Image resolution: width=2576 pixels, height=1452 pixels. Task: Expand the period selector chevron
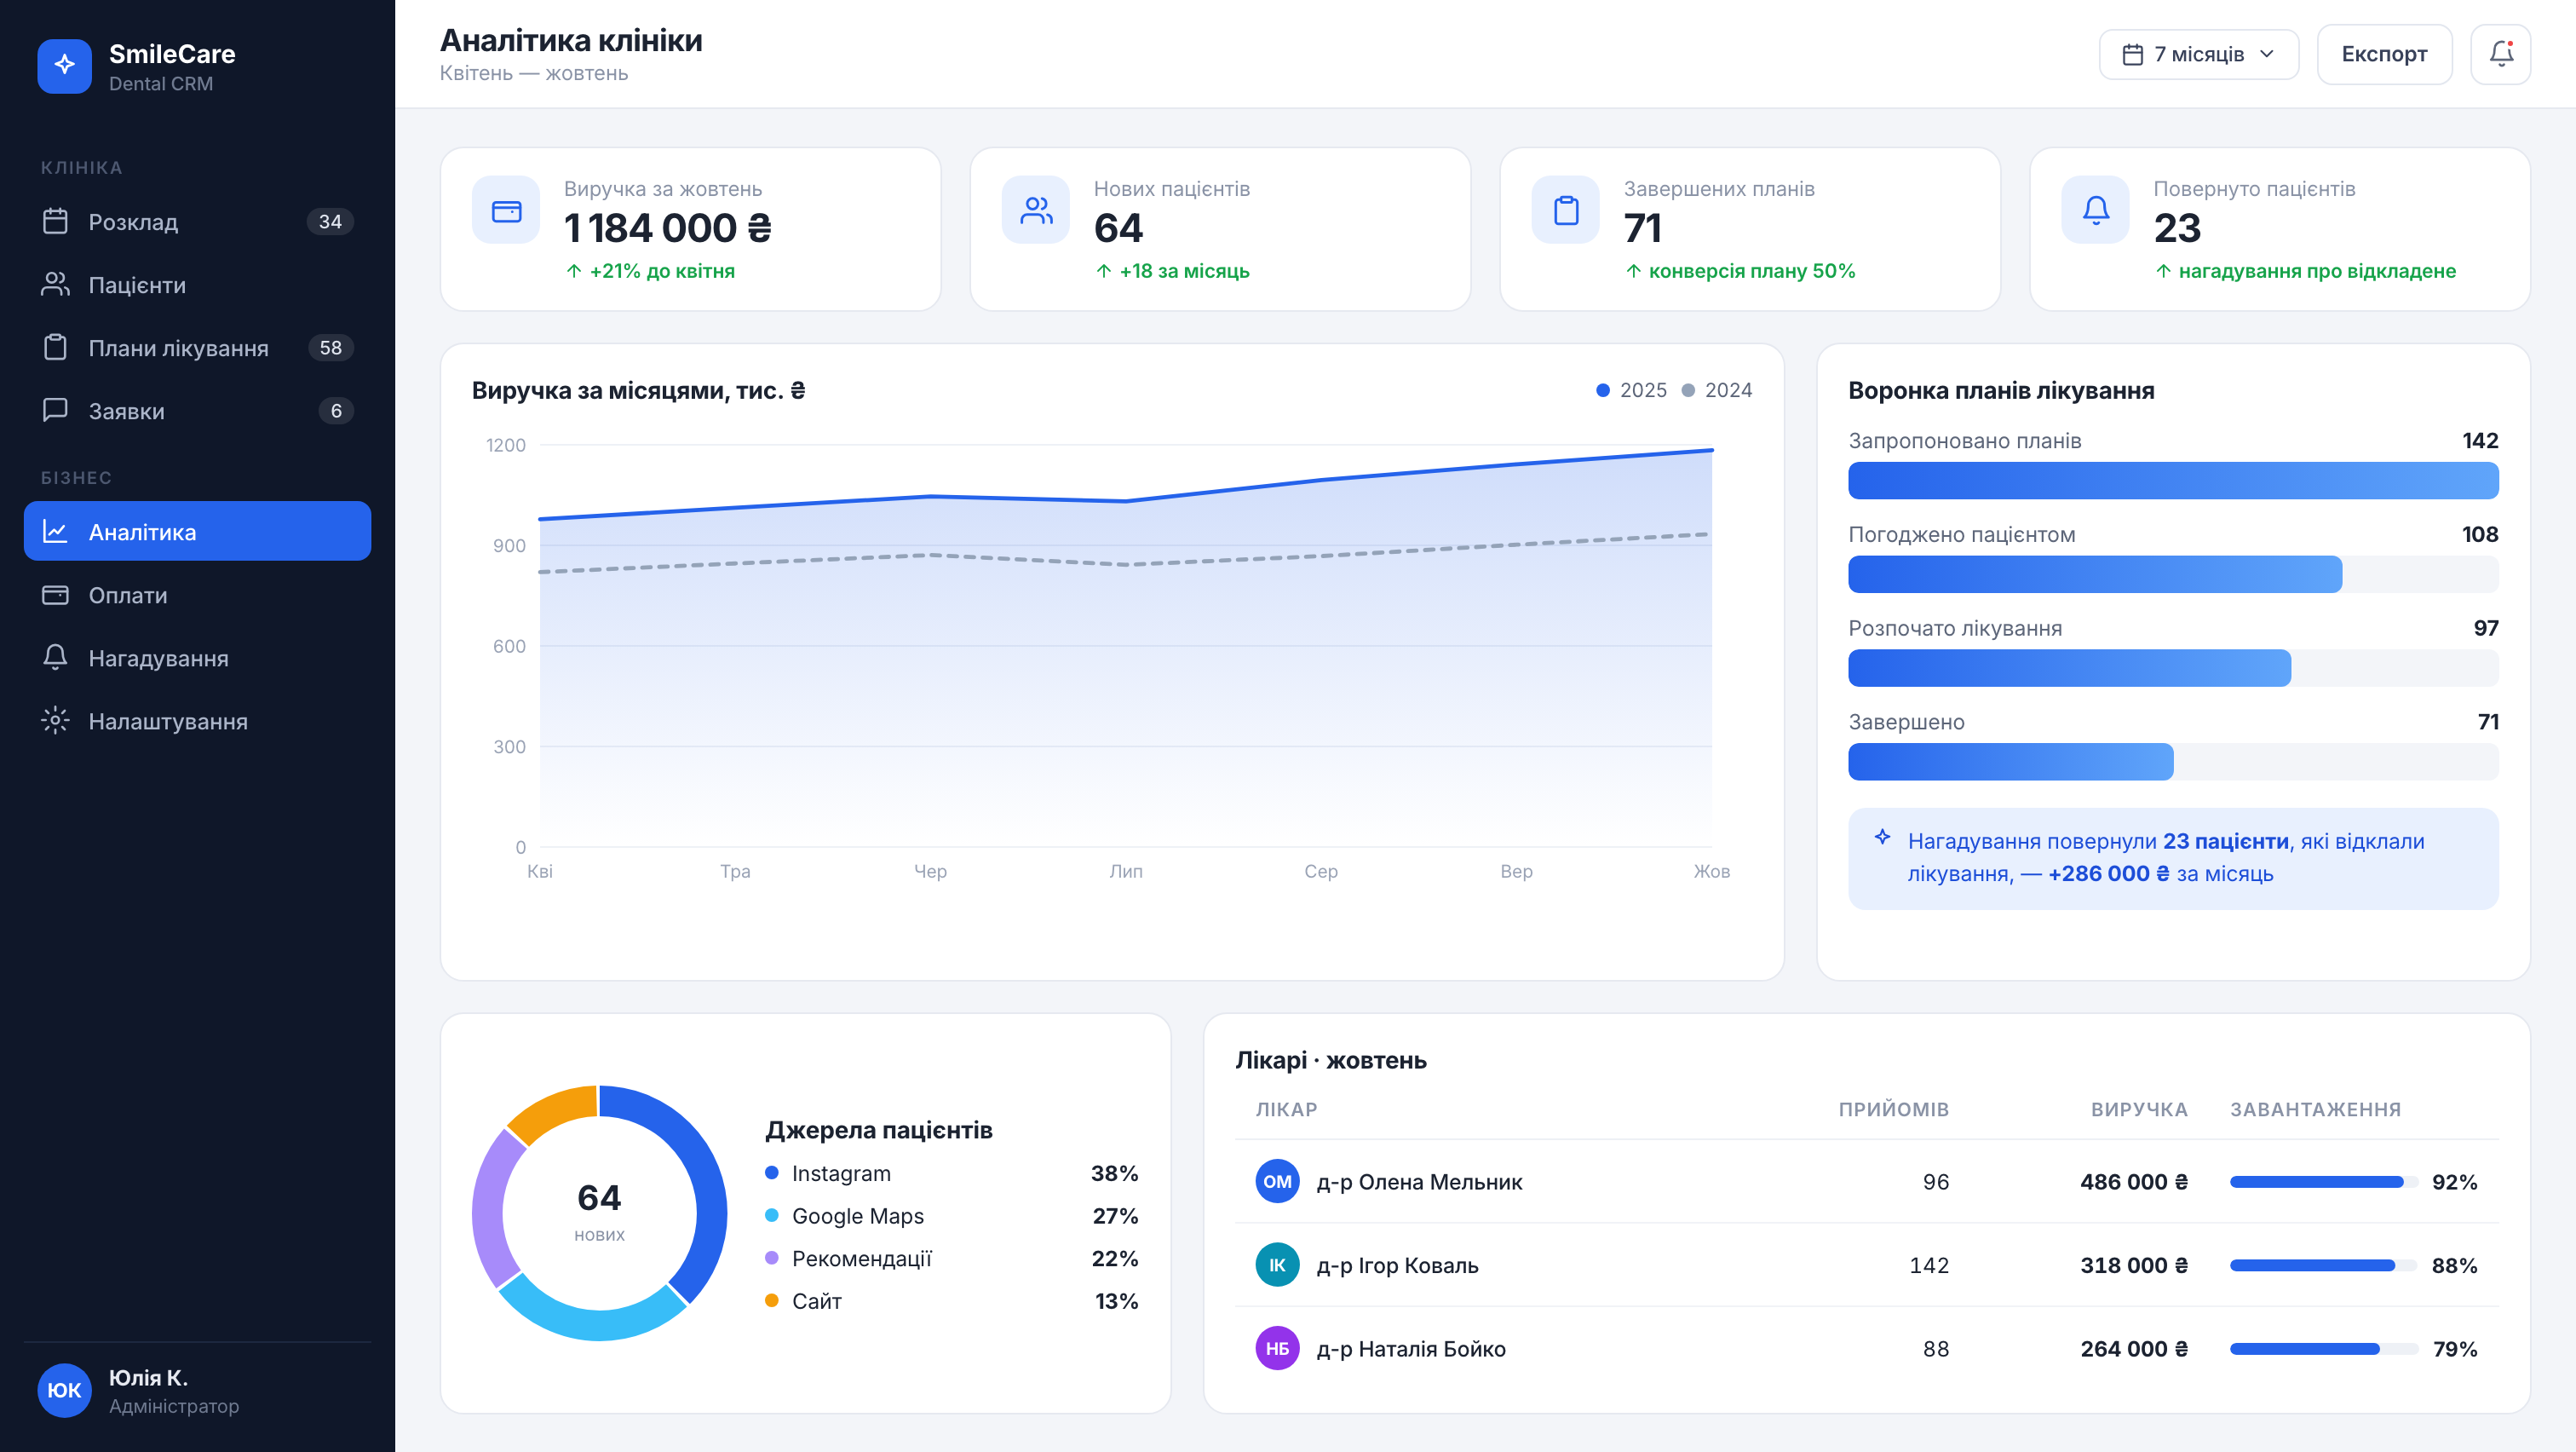coord(2267,54)
